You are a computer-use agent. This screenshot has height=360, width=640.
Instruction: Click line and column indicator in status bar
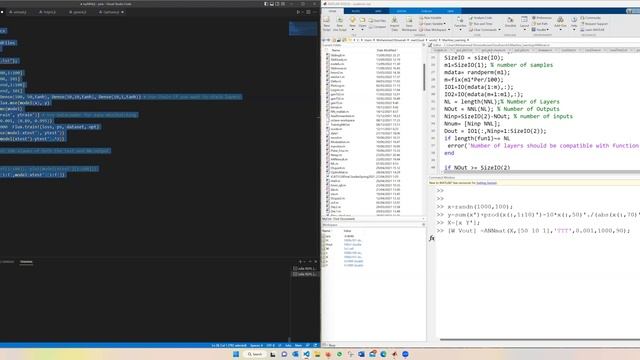tap(229, 345)
